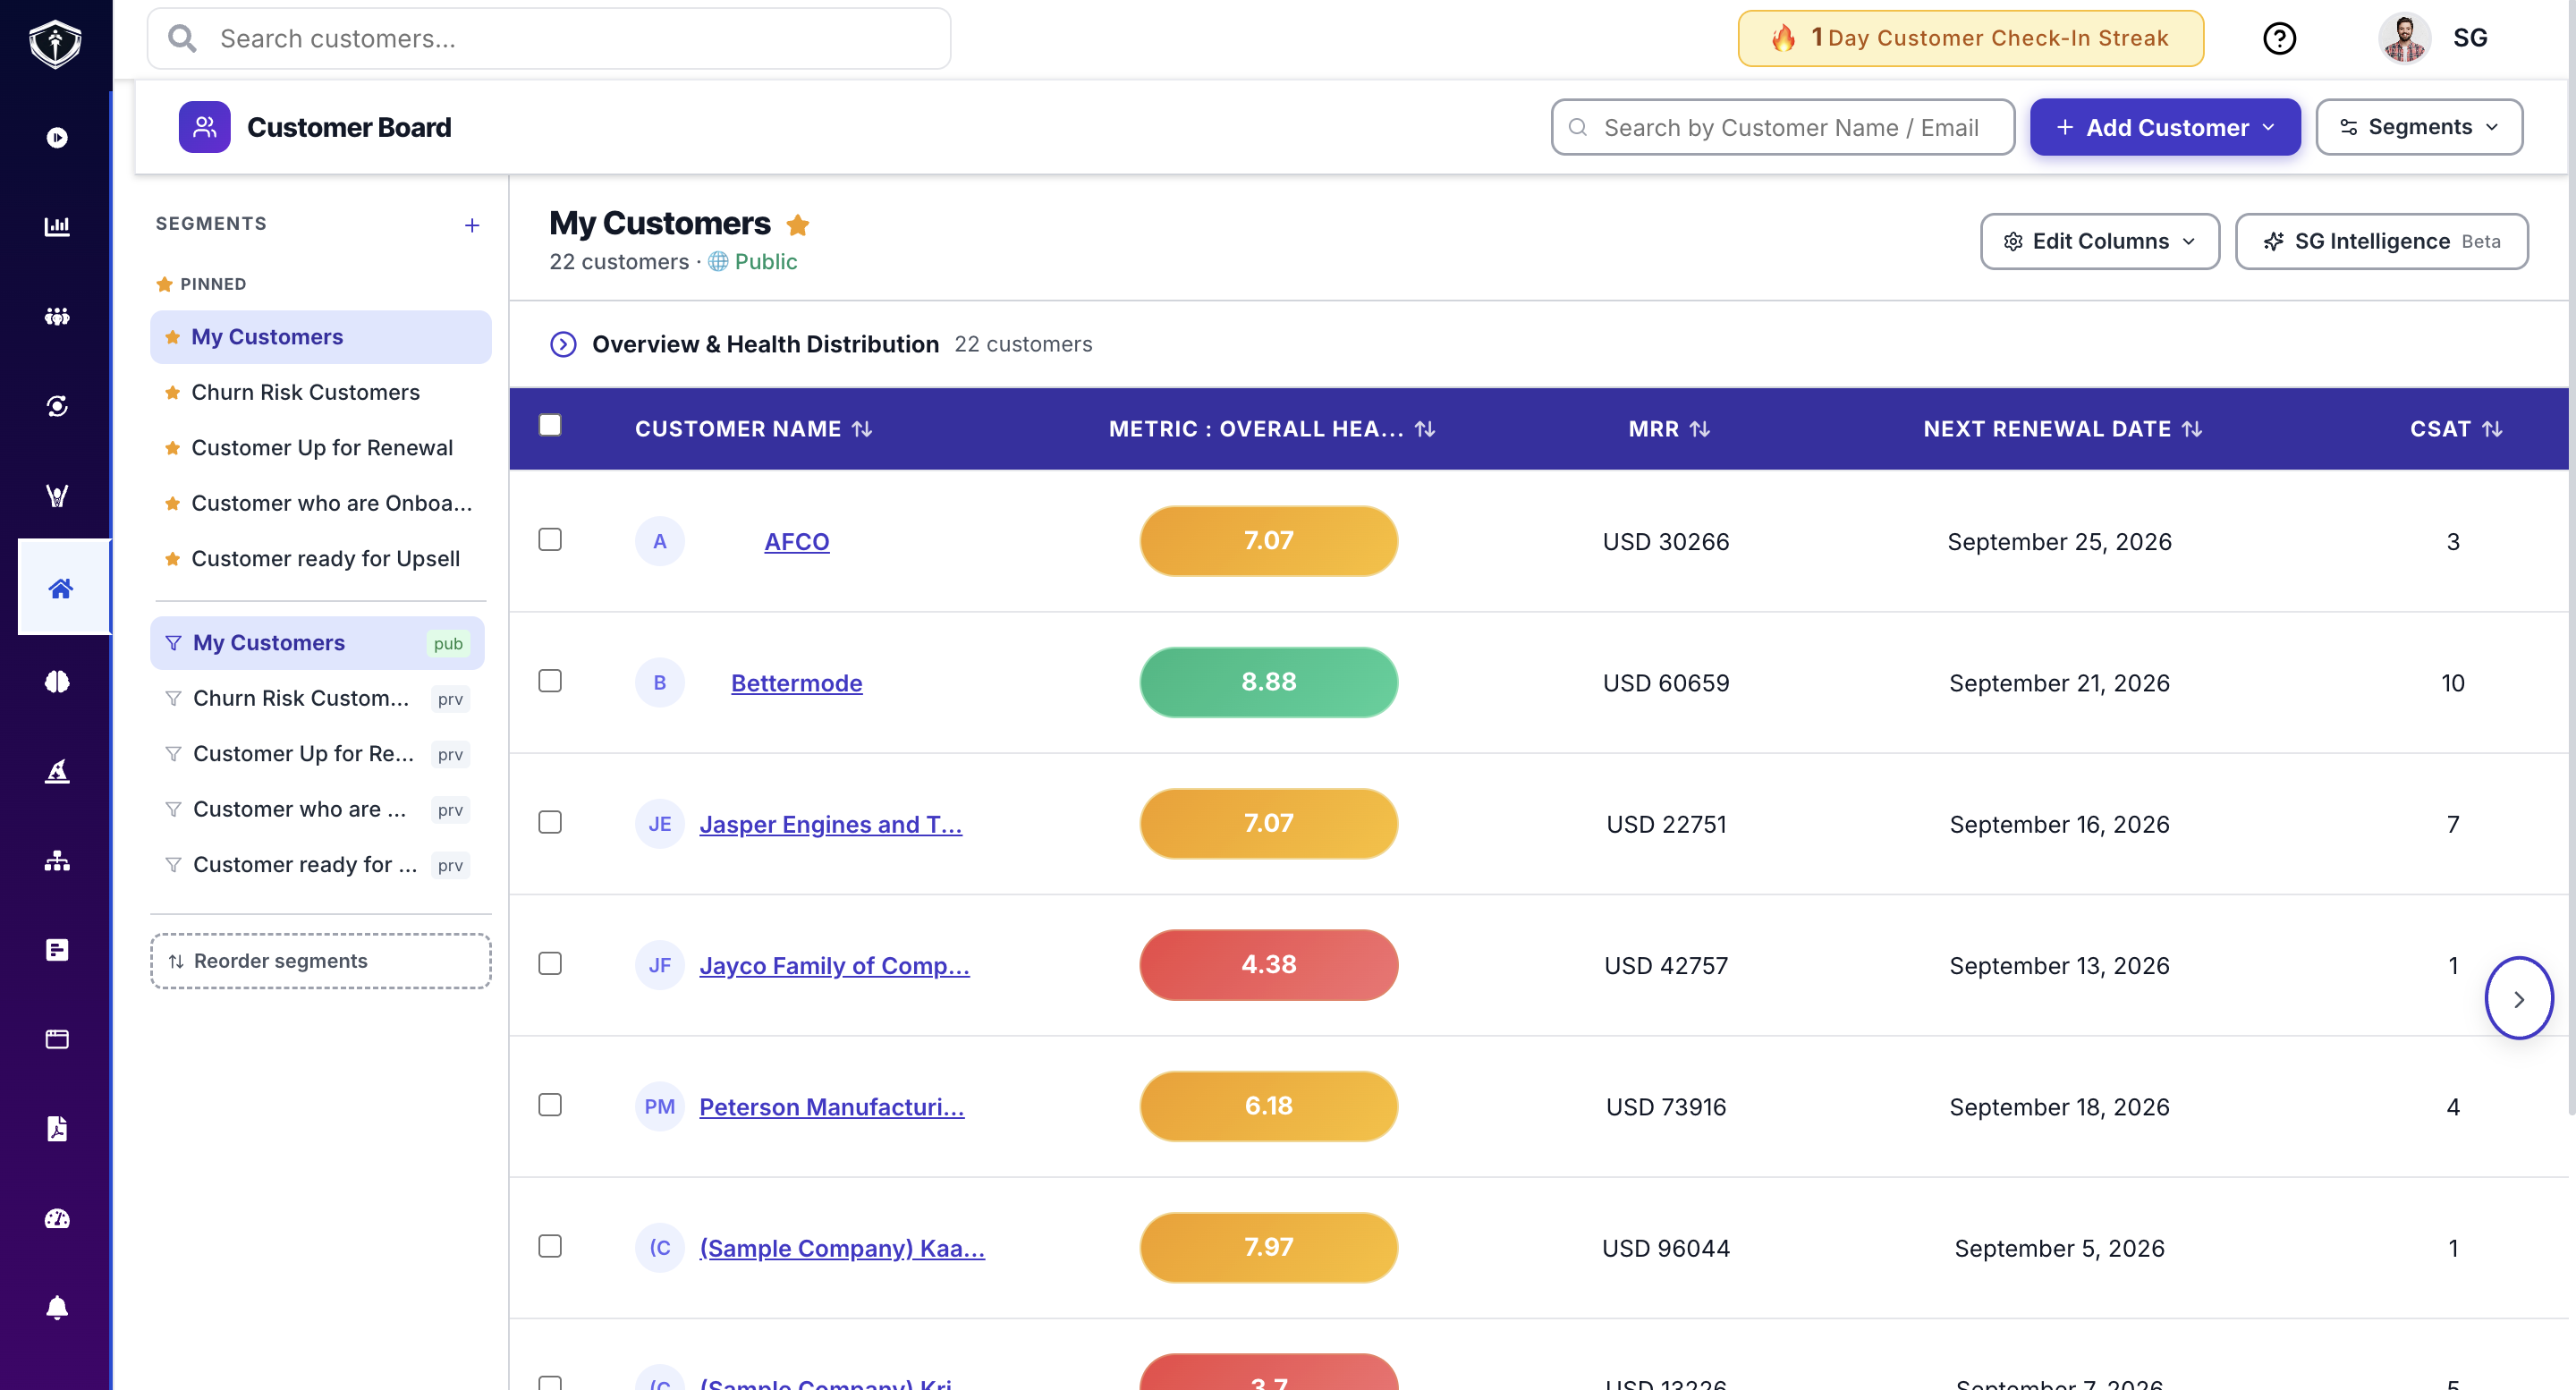Screen dimensions: 2576x1390
Task: Open the notifications bell sidebar icon
Action: (x=57, y=1307)
